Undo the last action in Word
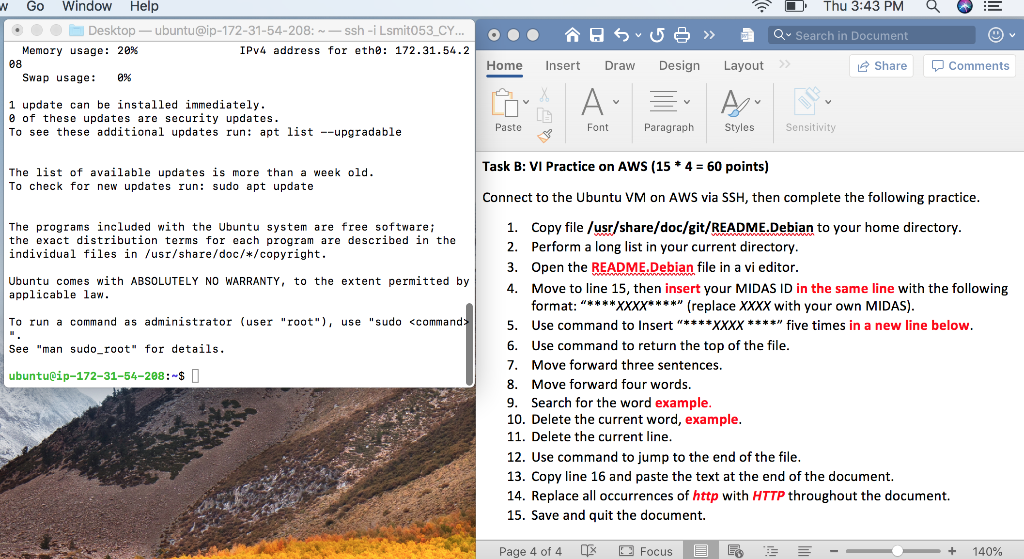 click(622, 35)
